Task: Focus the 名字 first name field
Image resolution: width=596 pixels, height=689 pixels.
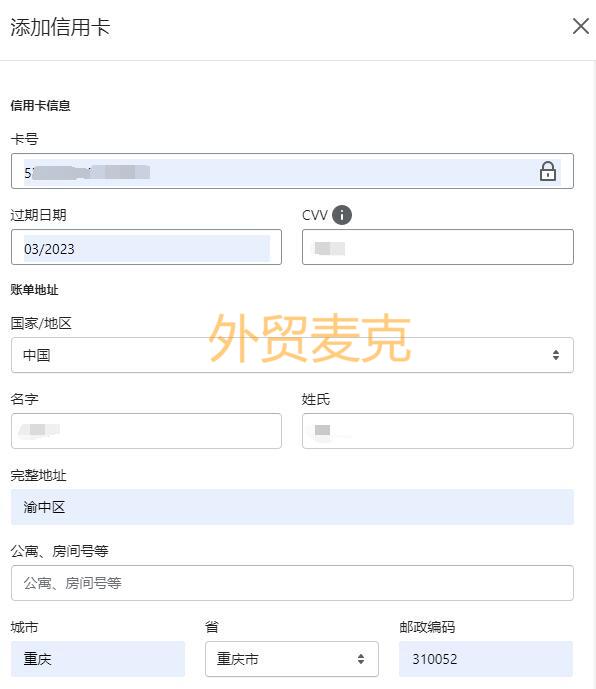Action: (146, 431)
